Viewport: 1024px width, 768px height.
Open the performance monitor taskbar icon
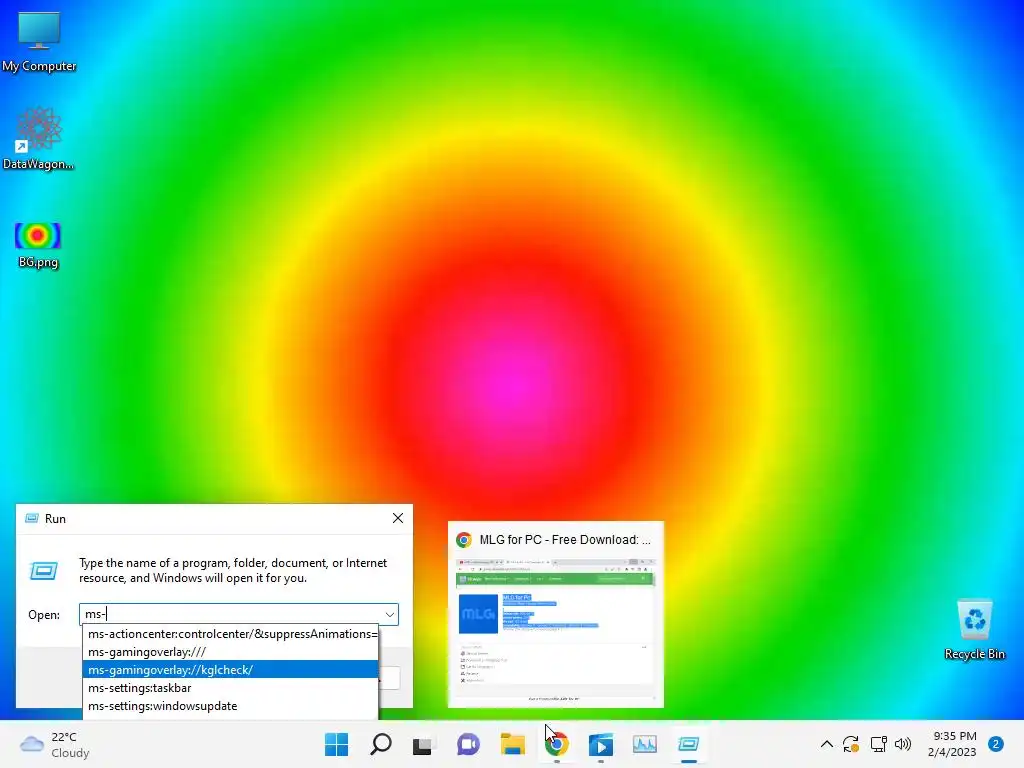tap(645, 744)
